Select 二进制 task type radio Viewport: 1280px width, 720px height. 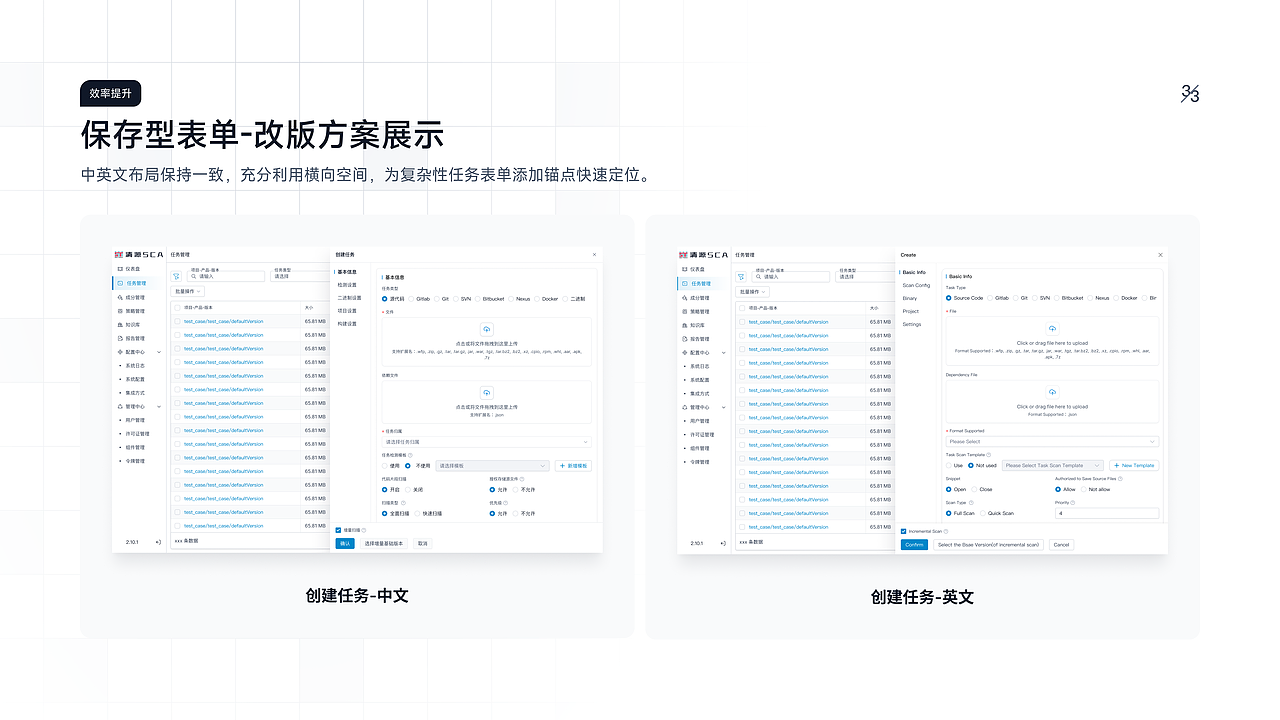pyautogui.click(x=564, y=299)
